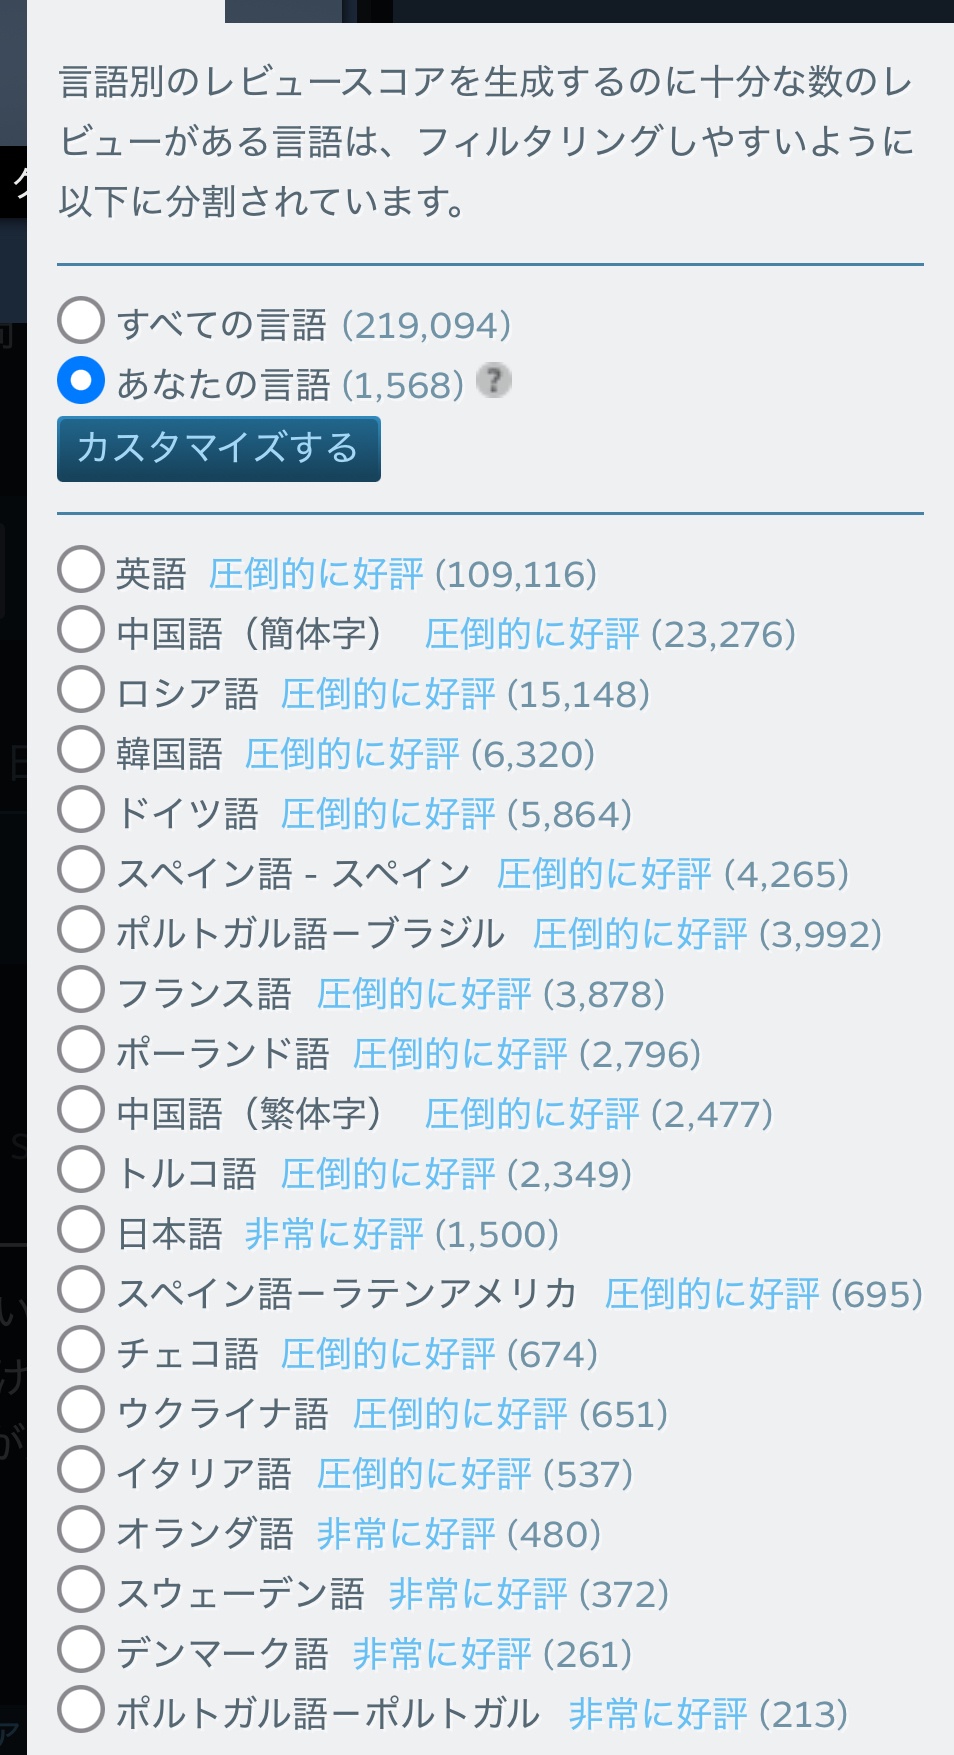The width and height of the screenshot is (954, 1755).
Task: Select スペイン語-ラテンアメリカ radio option
Action: [81, 1290]
